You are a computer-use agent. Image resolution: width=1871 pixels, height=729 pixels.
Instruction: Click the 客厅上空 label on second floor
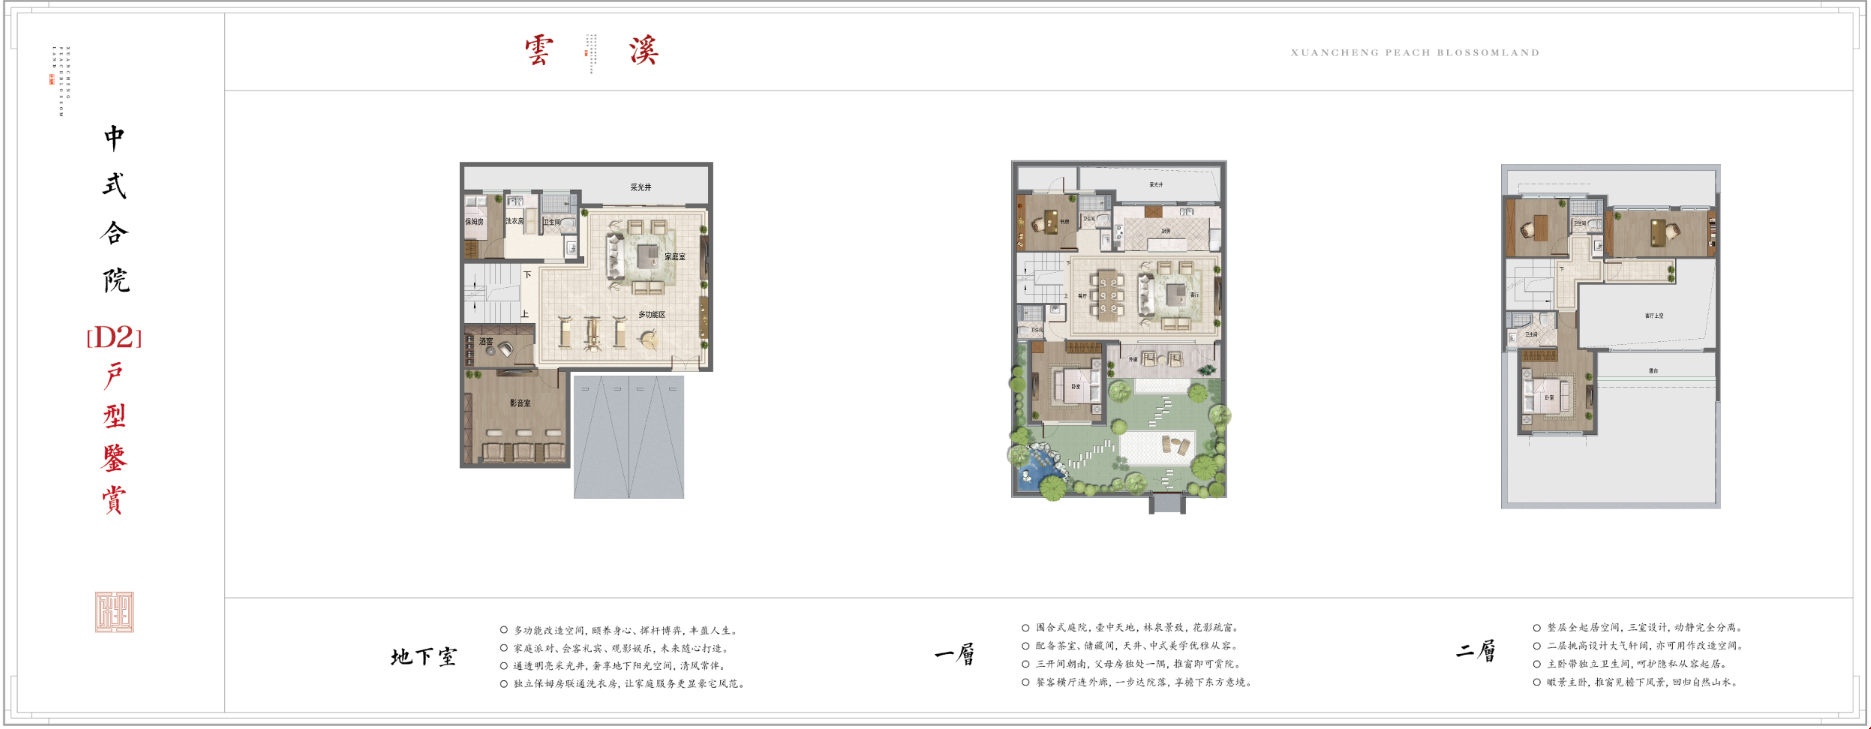pos(1654,315)
